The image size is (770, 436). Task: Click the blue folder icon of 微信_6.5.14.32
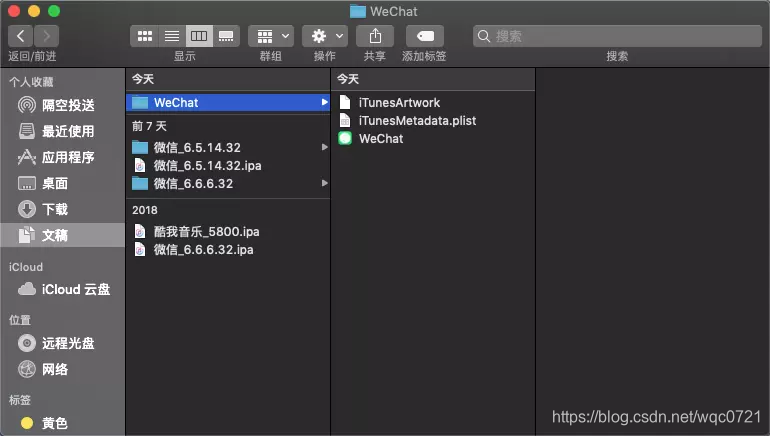click(x=140, y=147)
